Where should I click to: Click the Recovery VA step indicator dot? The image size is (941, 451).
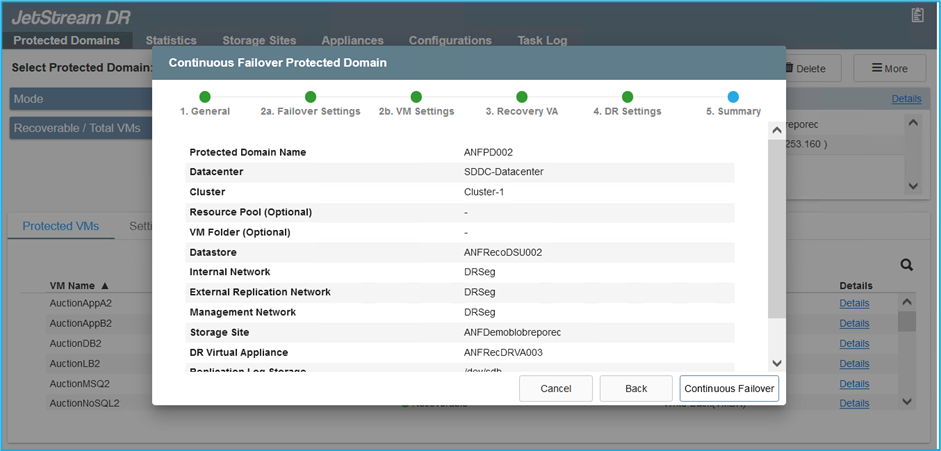point(521,97)
